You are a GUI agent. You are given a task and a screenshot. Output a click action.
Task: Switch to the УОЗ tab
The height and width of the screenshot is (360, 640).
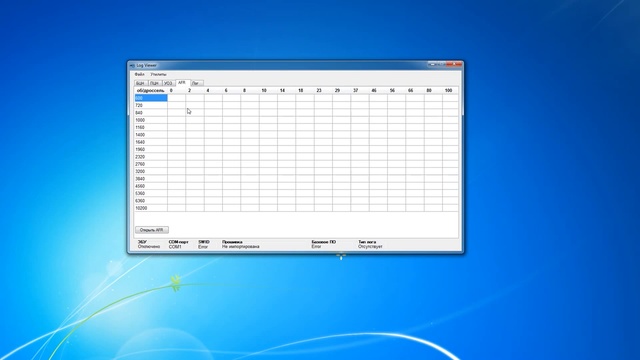click(x=168, y=83)
